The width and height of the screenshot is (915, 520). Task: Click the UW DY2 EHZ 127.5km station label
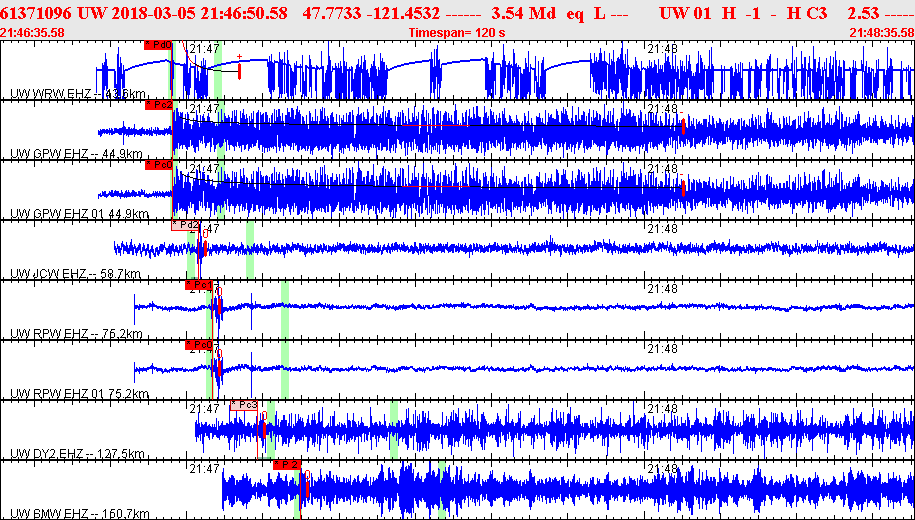78,454
